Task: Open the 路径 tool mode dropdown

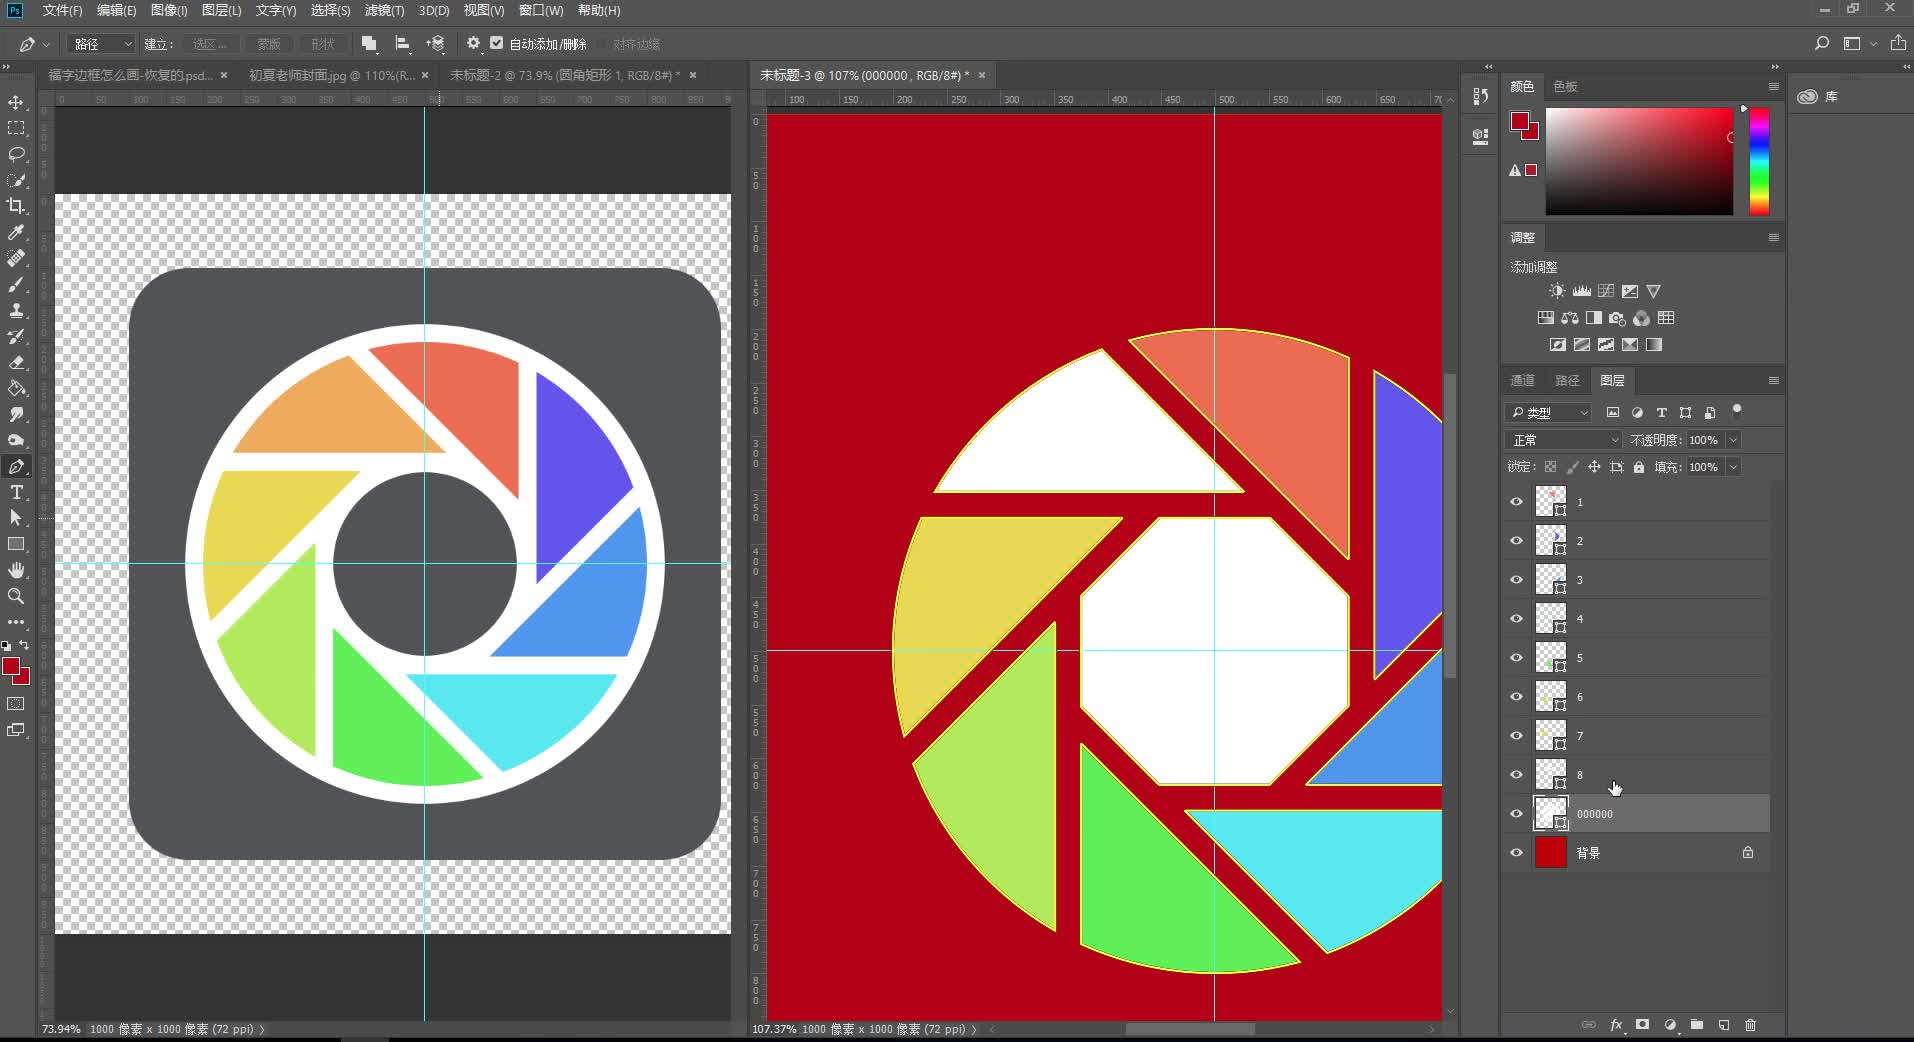Action: (x=100, y=44)
